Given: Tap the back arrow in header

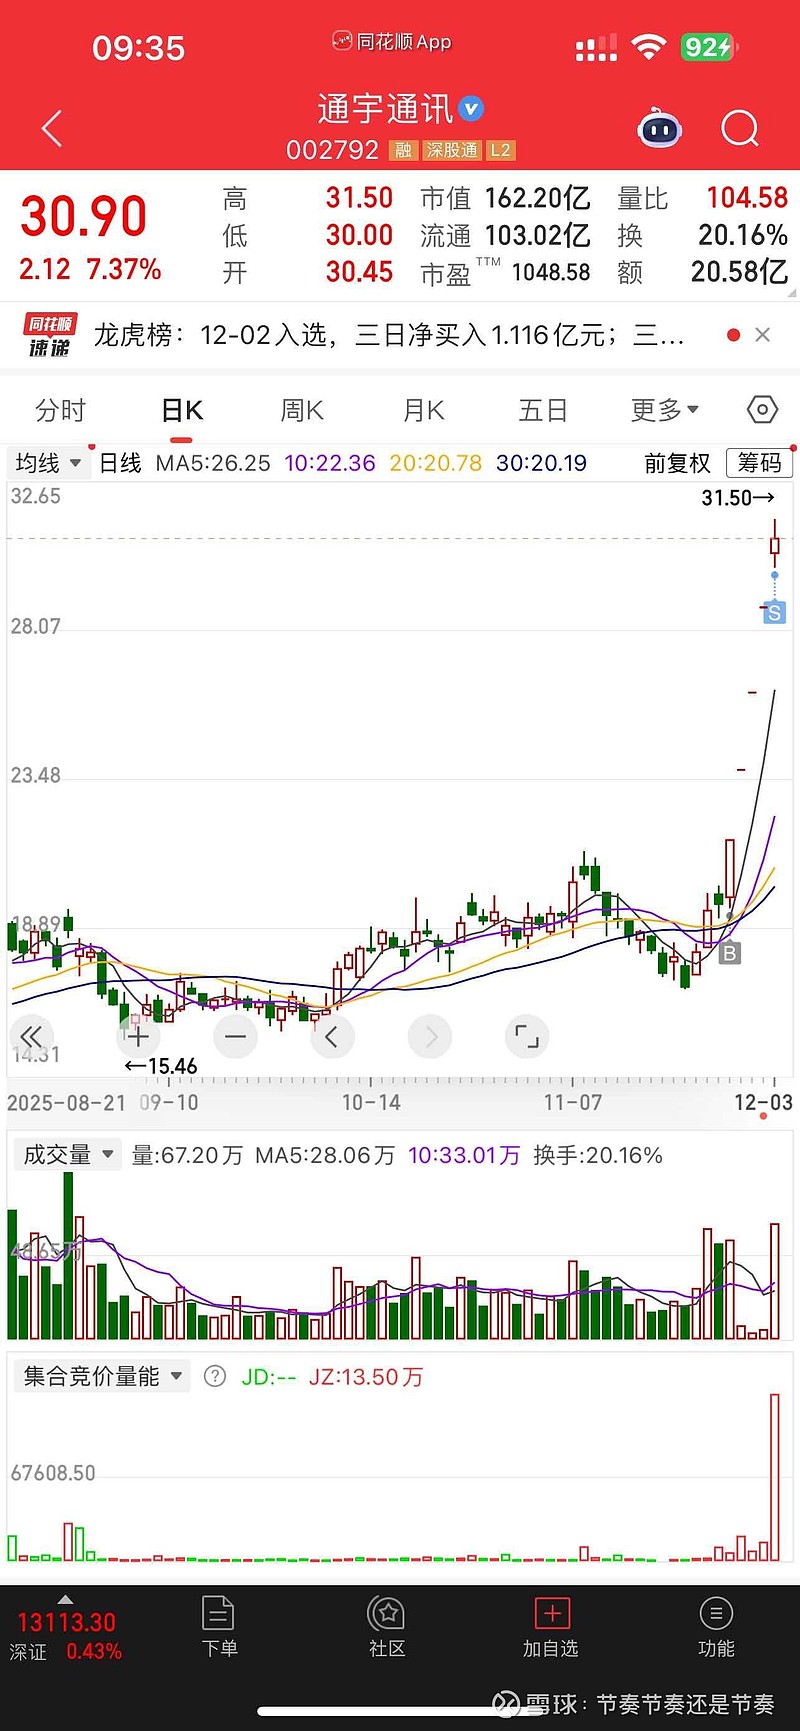Looking at the screenshot, I should [52, 128].
